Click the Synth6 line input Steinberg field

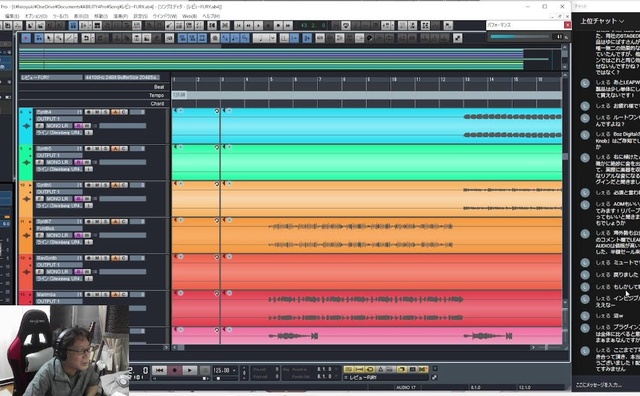tap(59, 206)
